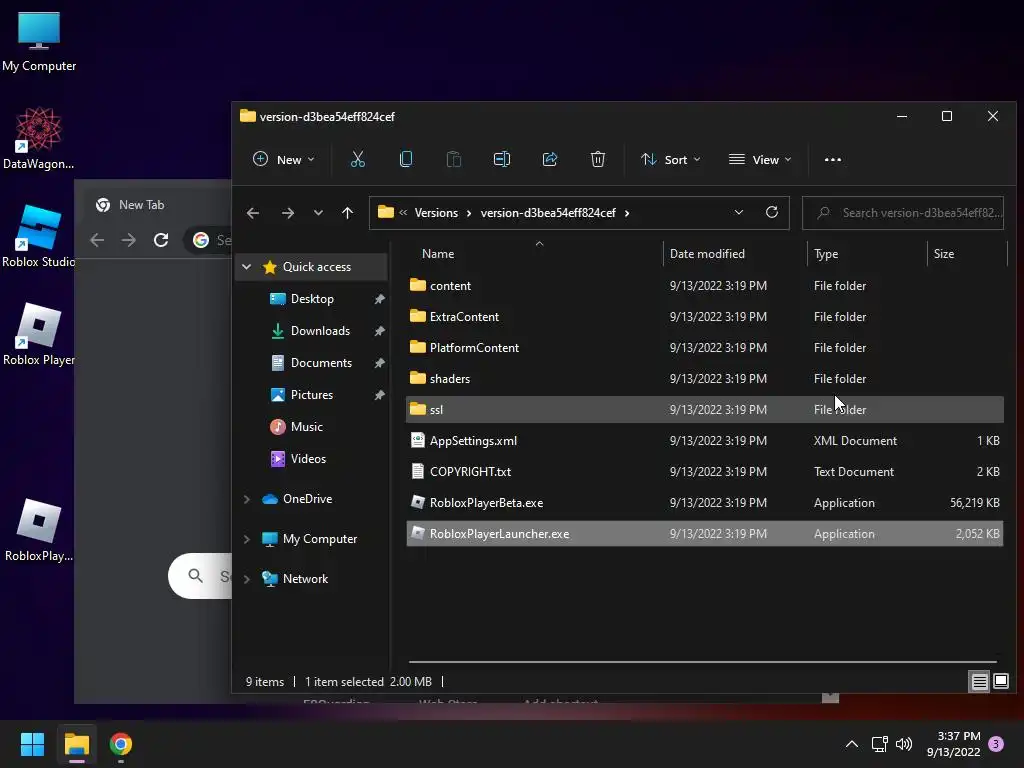Open taskbar clock and date
Viewport: 1024px width, 768px height.
point(953,744)
